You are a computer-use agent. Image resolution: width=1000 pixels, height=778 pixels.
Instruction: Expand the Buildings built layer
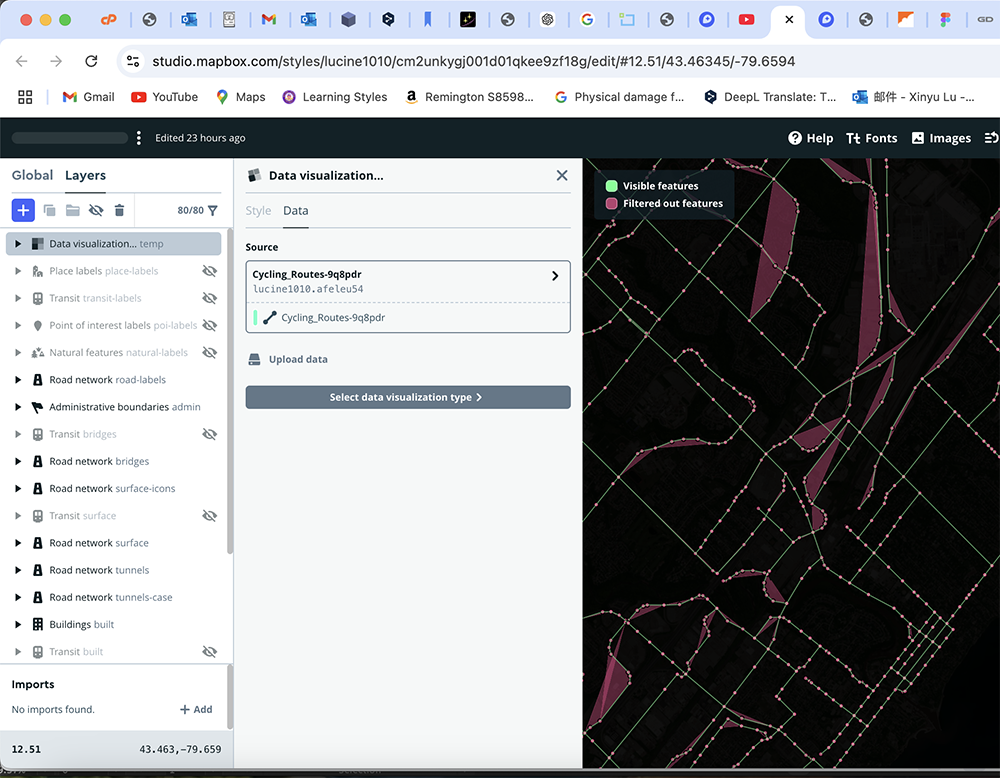pyautogui.click(x=17, y=623)
